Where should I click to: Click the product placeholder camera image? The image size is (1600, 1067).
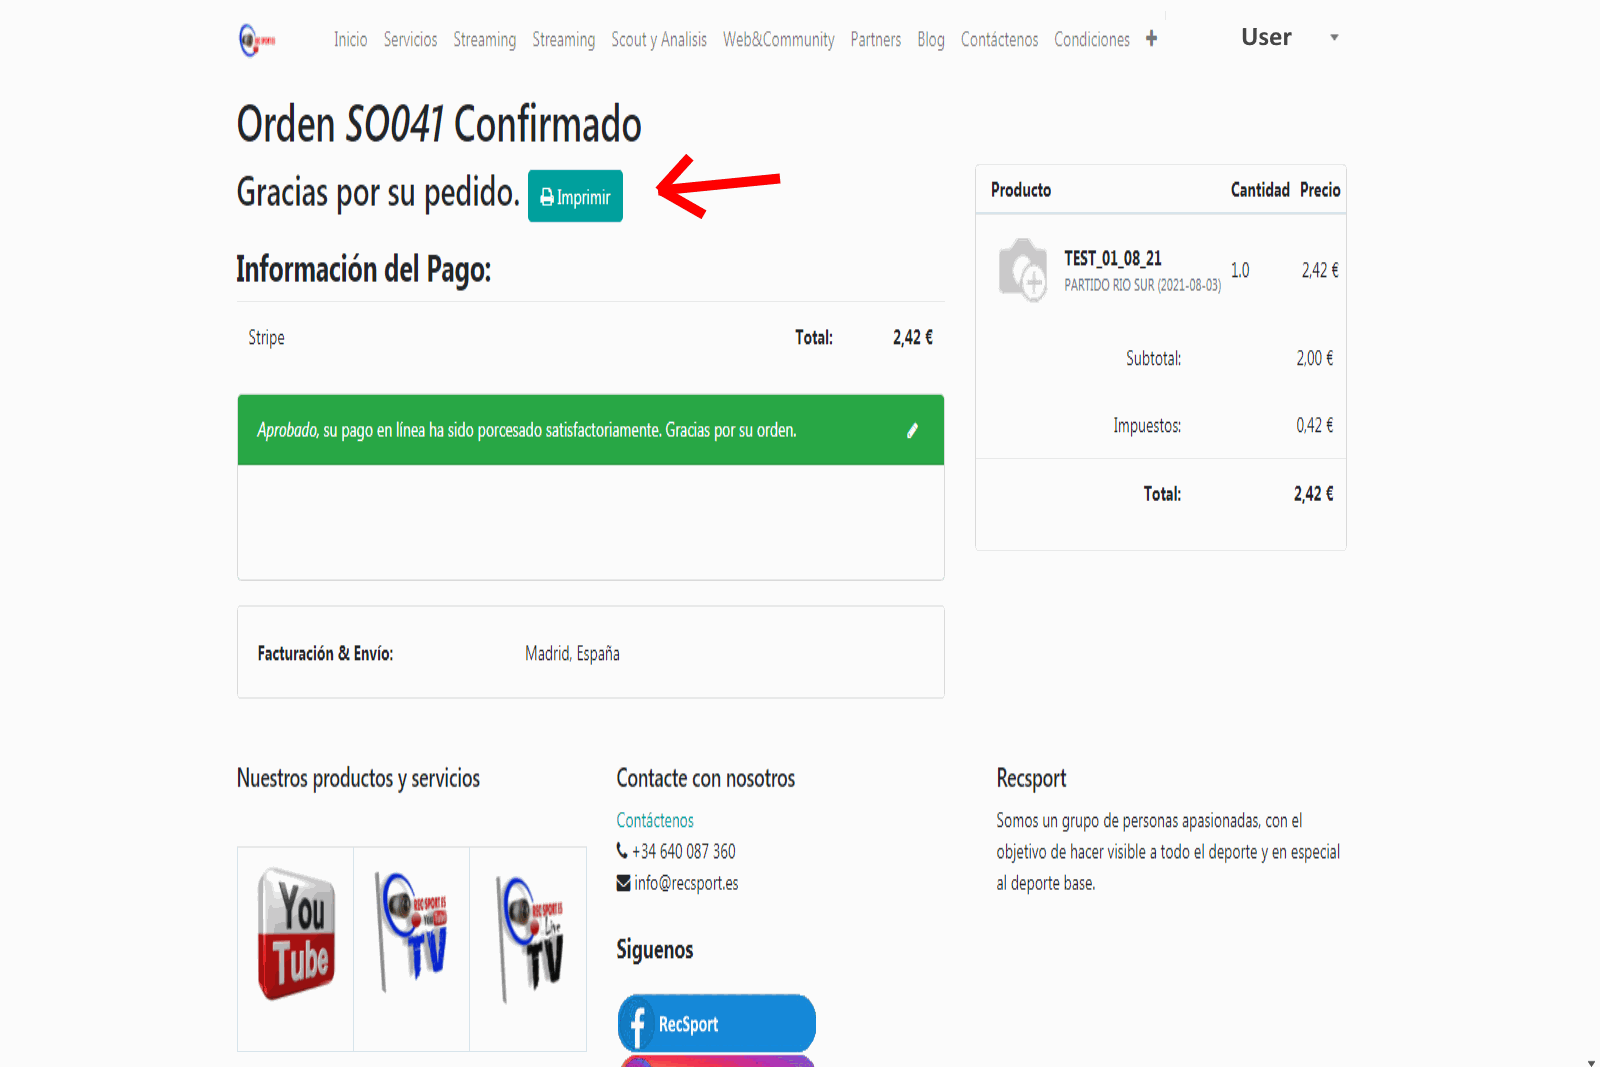pyautogui.click(x=1023, y=270)
